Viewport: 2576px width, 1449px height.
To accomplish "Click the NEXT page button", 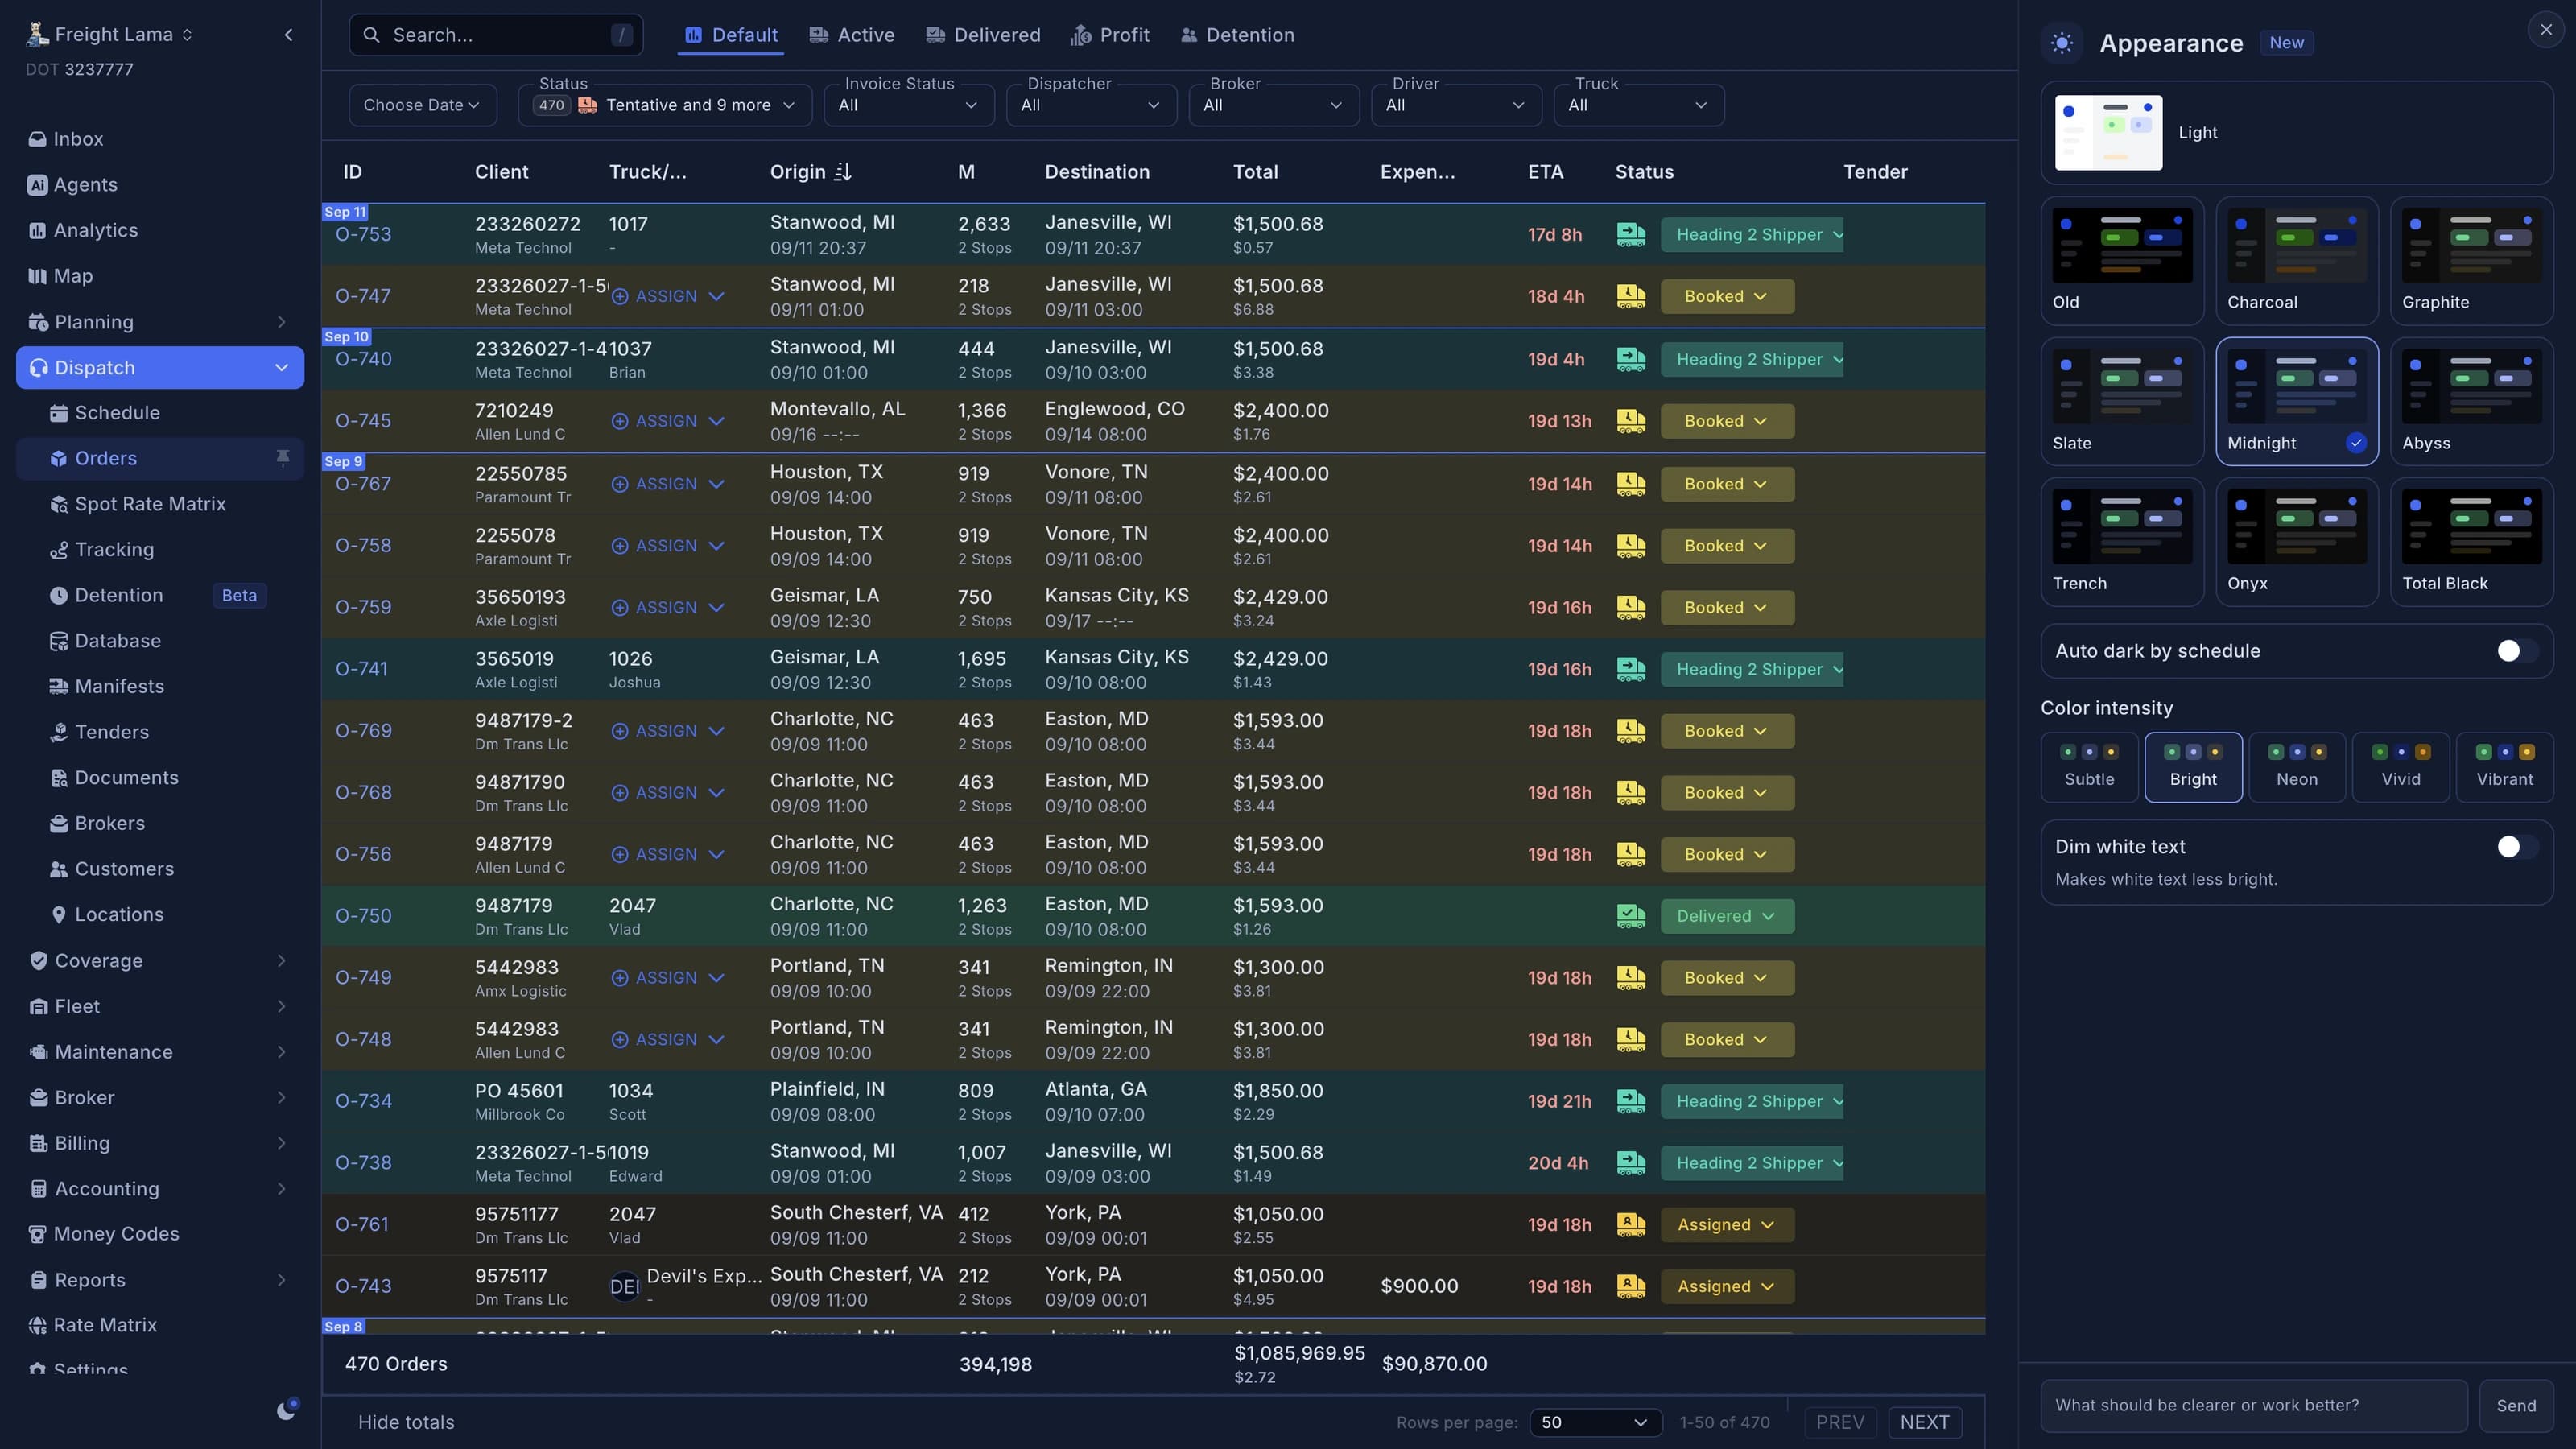I will pyautogui.click(x=1924, y=1422).
